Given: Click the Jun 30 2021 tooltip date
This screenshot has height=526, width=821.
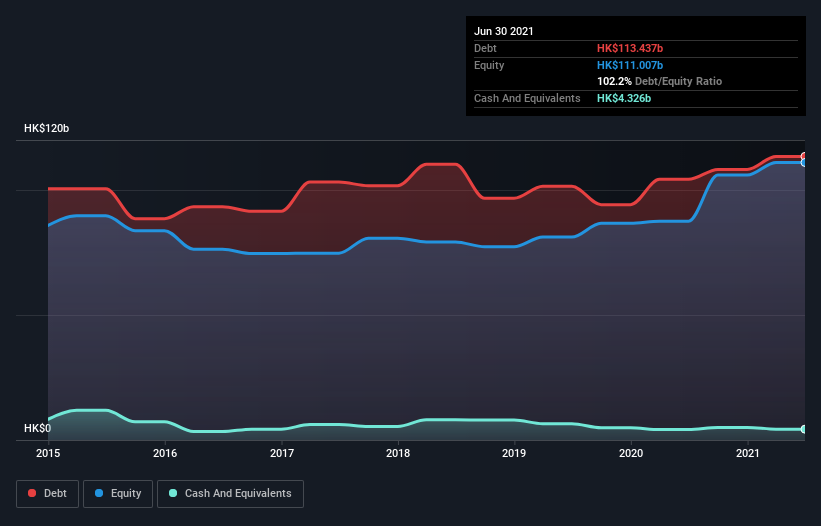Looking at the screenshot, I should click(x=504, y=31).
